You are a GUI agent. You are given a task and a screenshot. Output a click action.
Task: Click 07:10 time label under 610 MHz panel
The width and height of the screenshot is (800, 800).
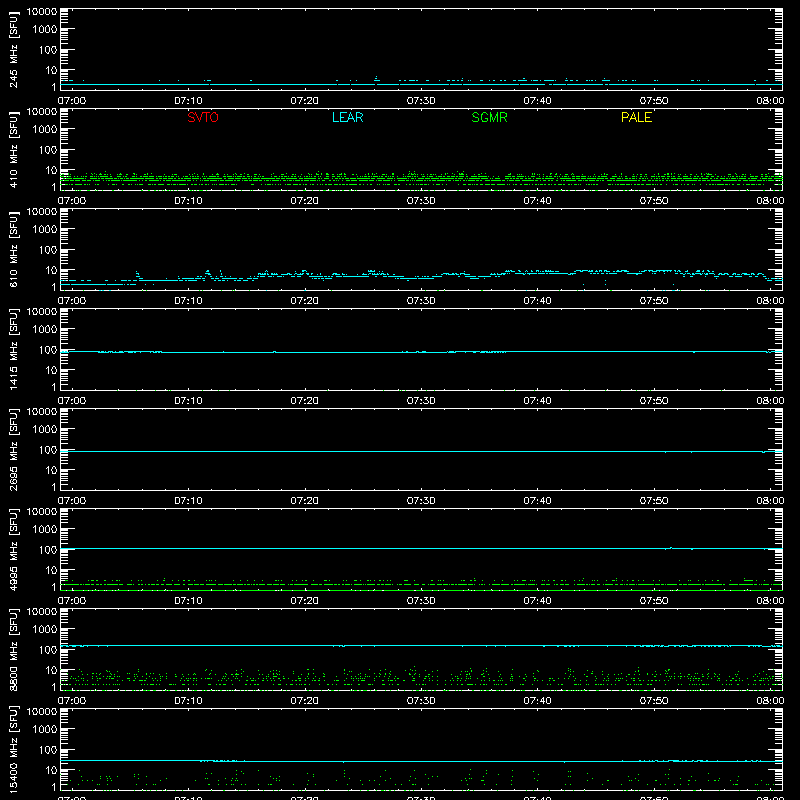[188, 301]
